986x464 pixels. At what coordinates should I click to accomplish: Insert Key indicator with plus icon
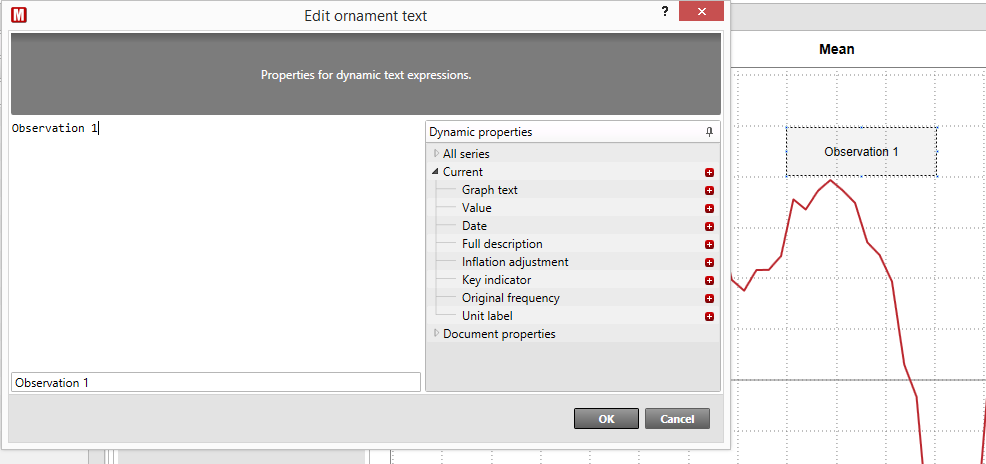709,280
